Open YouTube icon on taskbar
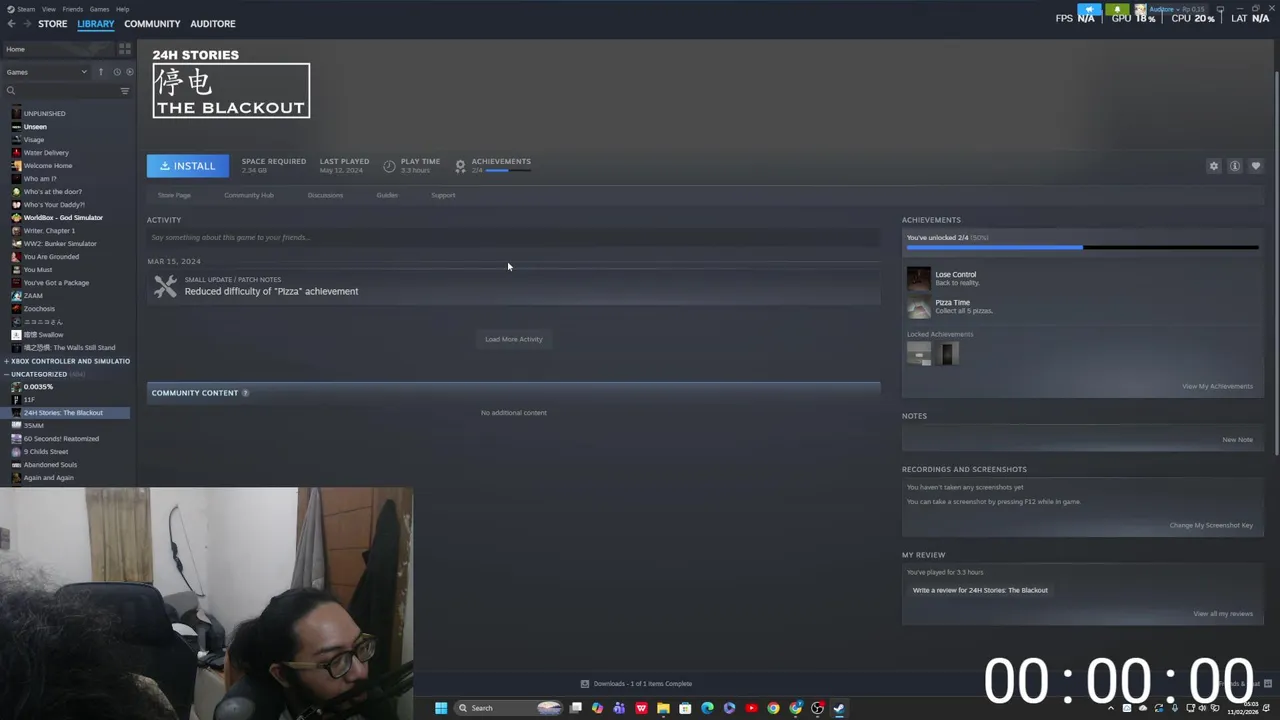The width and height of the screenshot is (1280, 720). [751, 708]
